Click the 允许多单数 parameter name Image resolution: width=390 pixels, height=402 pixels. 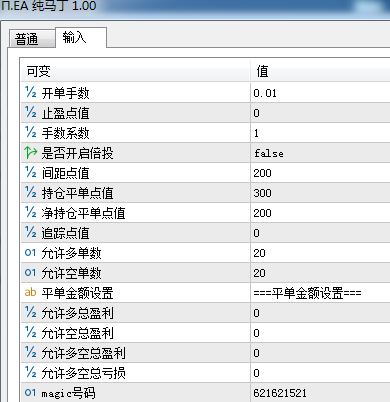pyautogui.click(x=71, y=253)
